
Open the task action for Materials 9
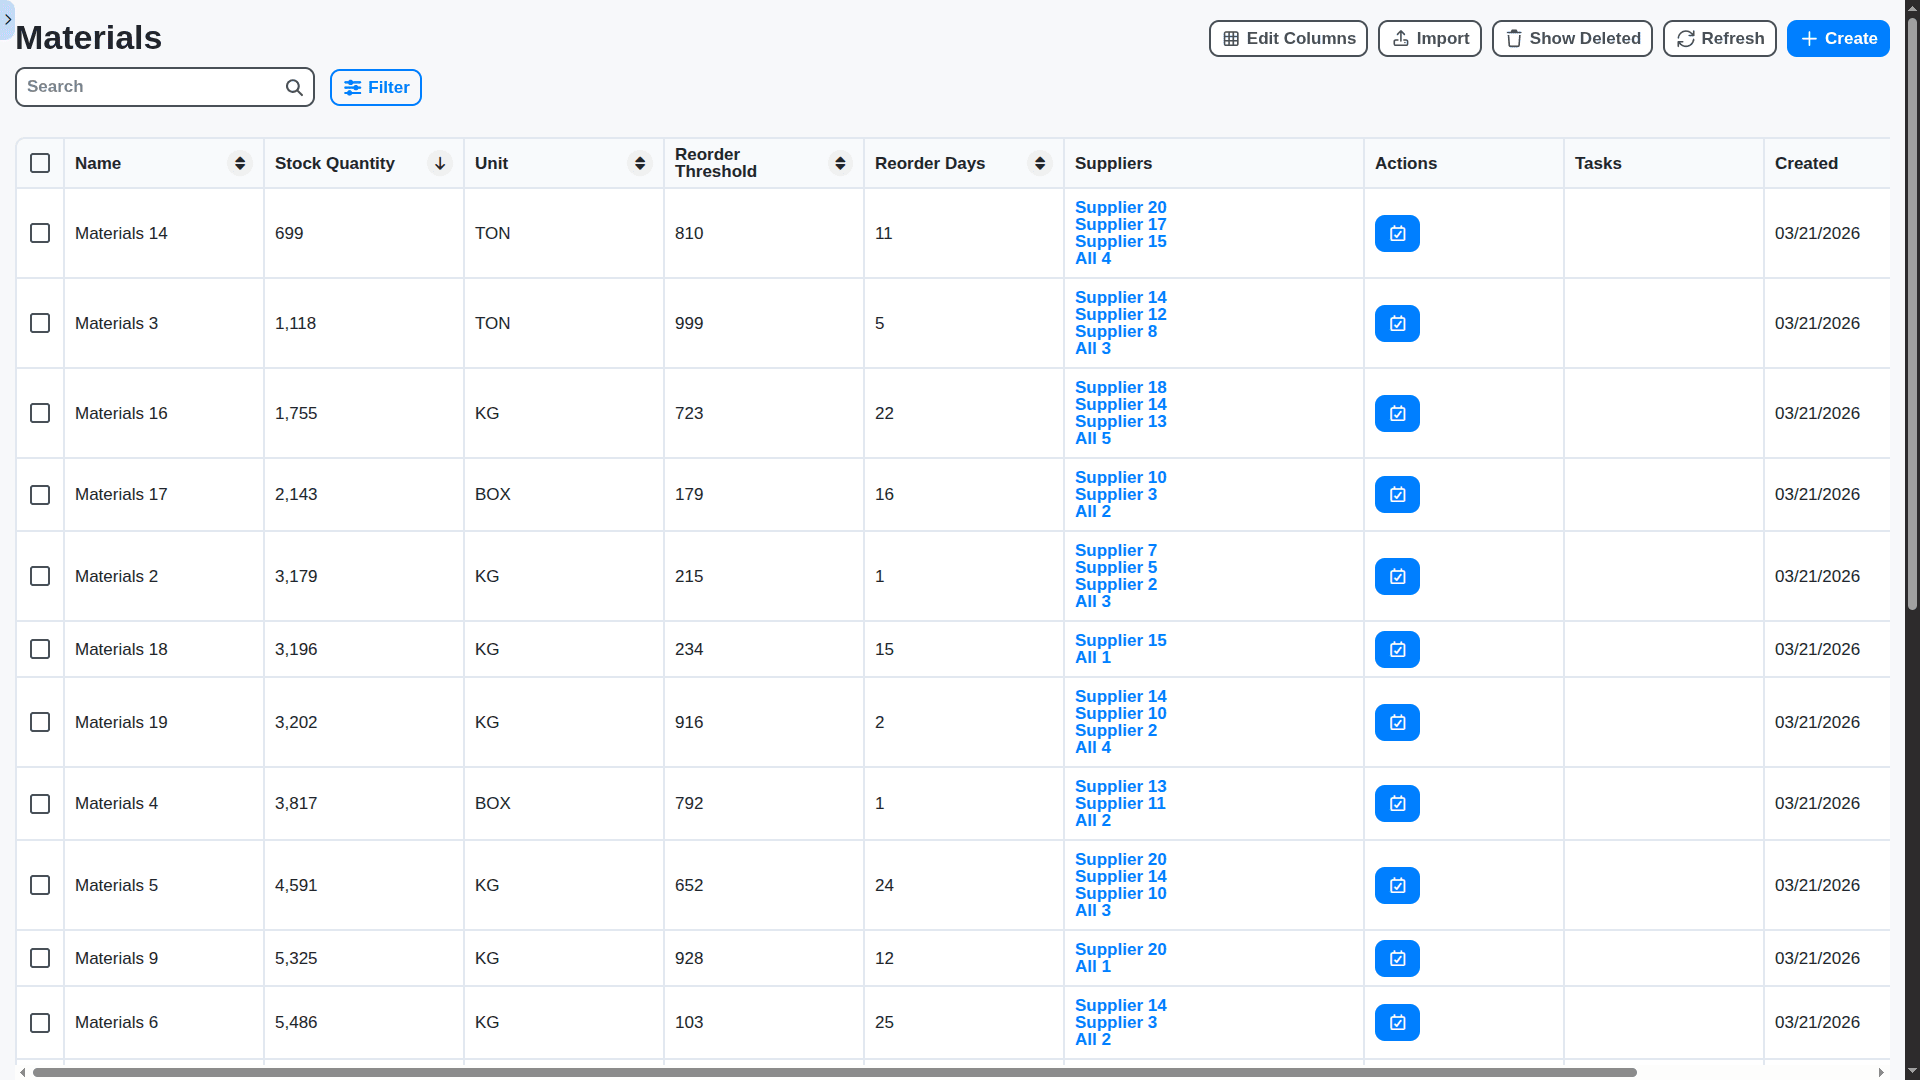tap(1396, 957)
